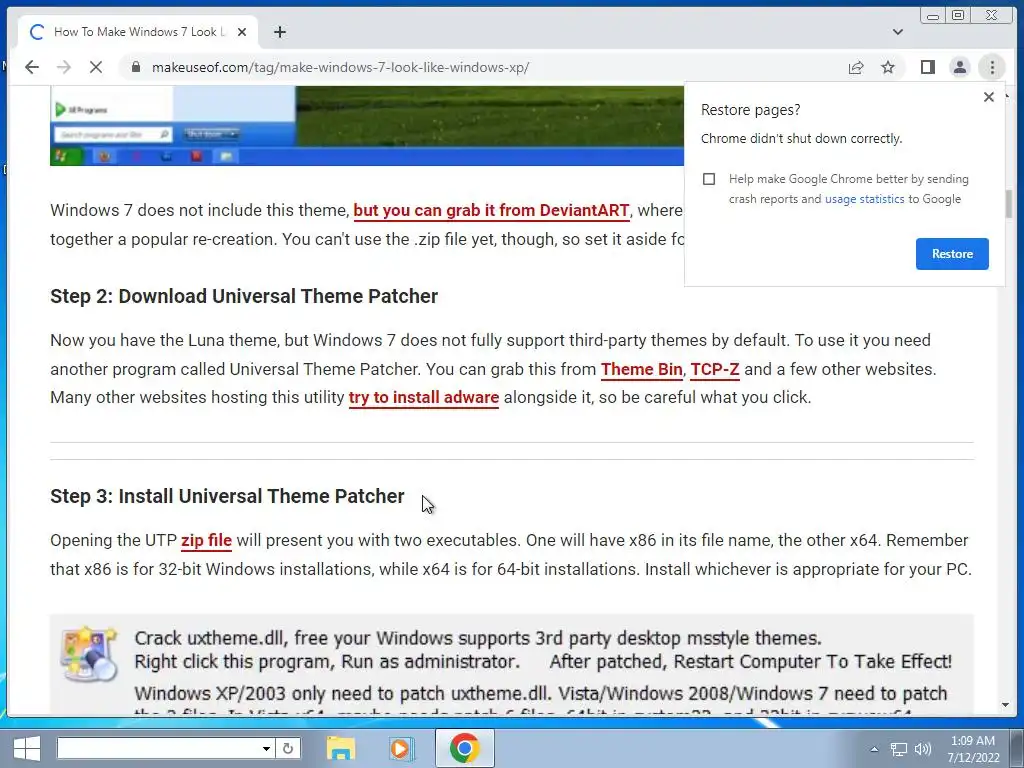1024x768 pixels.
Task: Expand the taskbar address dropdown arrow
Action: [x=266, y=748]
